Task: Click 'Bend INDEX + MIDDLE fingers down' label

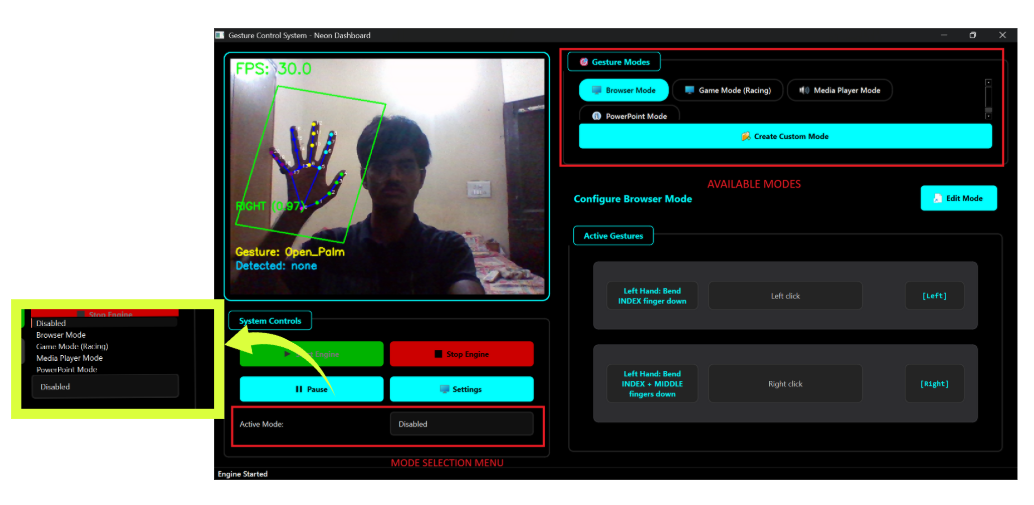Action: tap(652, 384)
